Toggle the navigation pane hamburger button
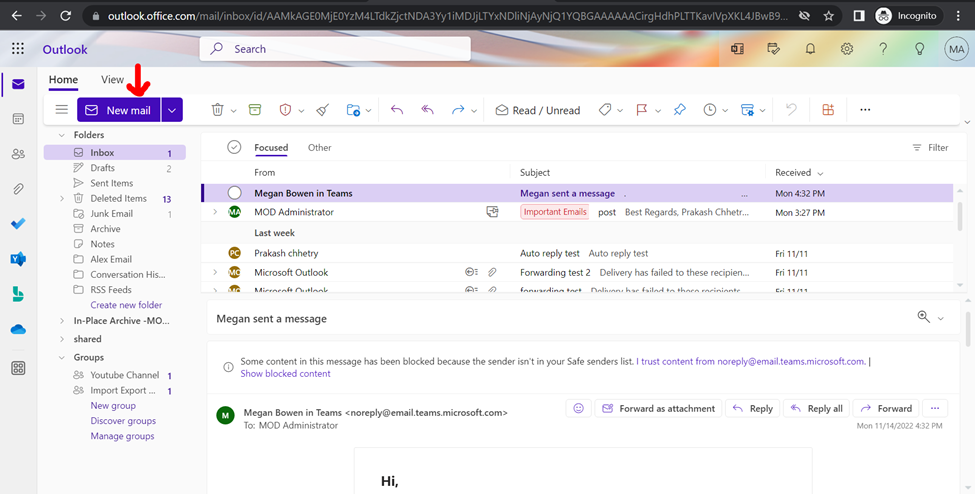 (62, 110)
